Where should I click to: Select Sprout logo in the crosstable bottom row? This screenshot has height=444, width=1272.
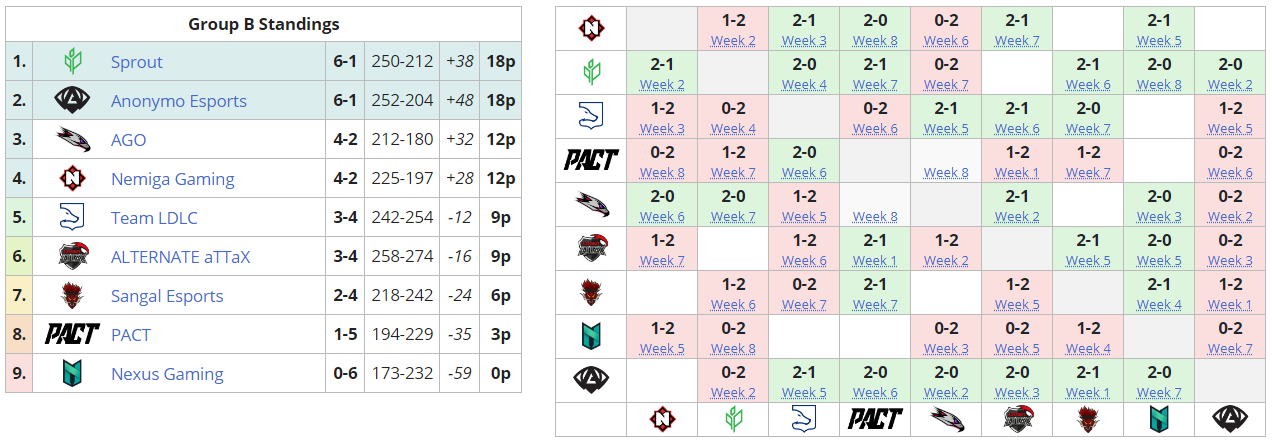point(733,419)
